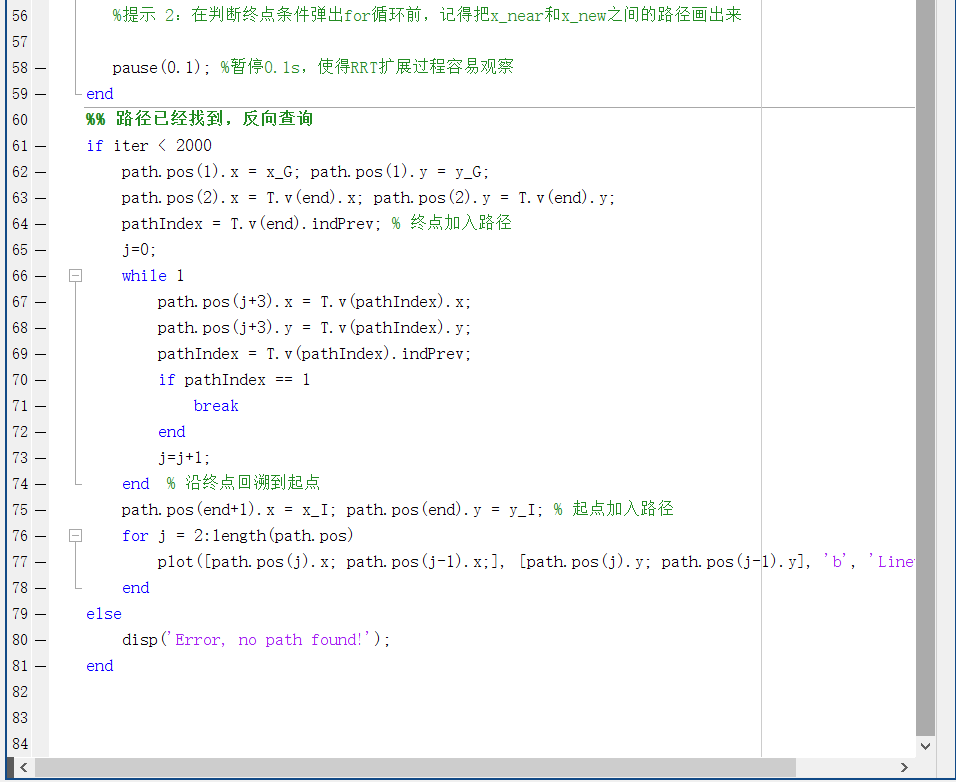Click the 'pause(0.1);' statement
Screen dimensions: 956x782
pyautogui.click(x=161, y=68)
